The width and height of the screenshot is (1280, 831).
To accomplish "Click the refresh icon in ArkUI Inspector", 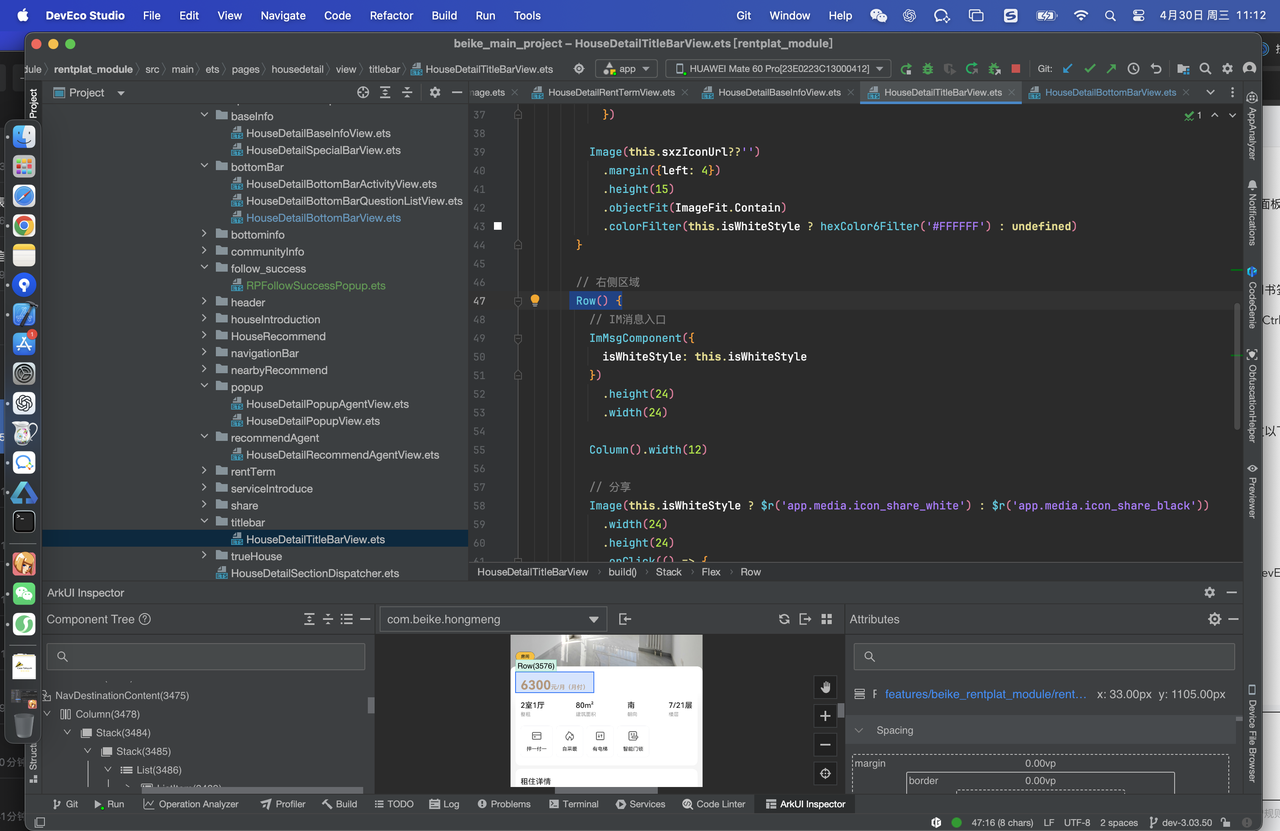I will tap(784, 619).
